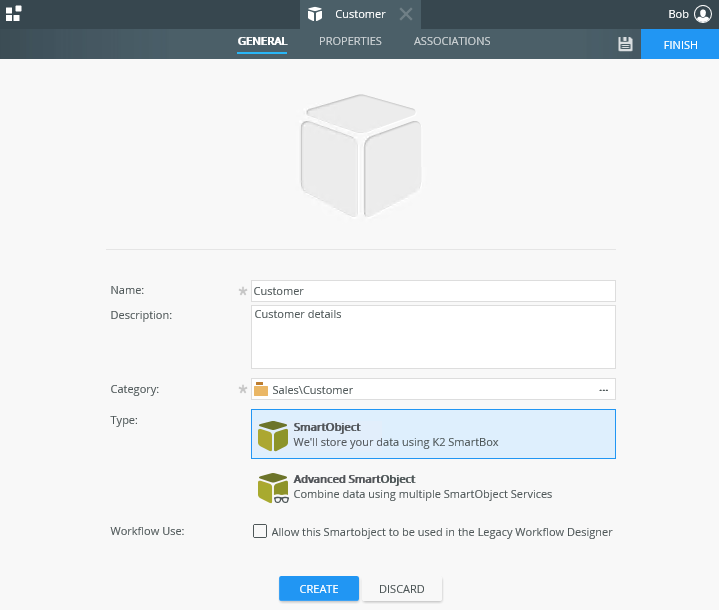The height and width of the screenshot is (610, 719).
Task: Click the Finish button
Action: (680, 45)
